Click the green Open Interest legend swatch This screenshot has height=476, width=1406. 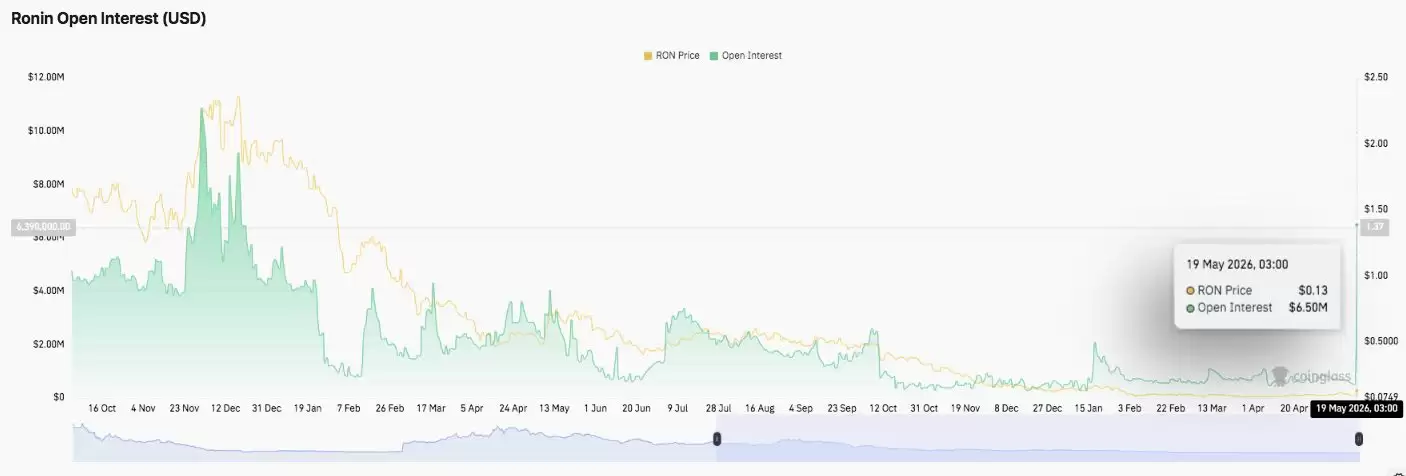(714, 56)
